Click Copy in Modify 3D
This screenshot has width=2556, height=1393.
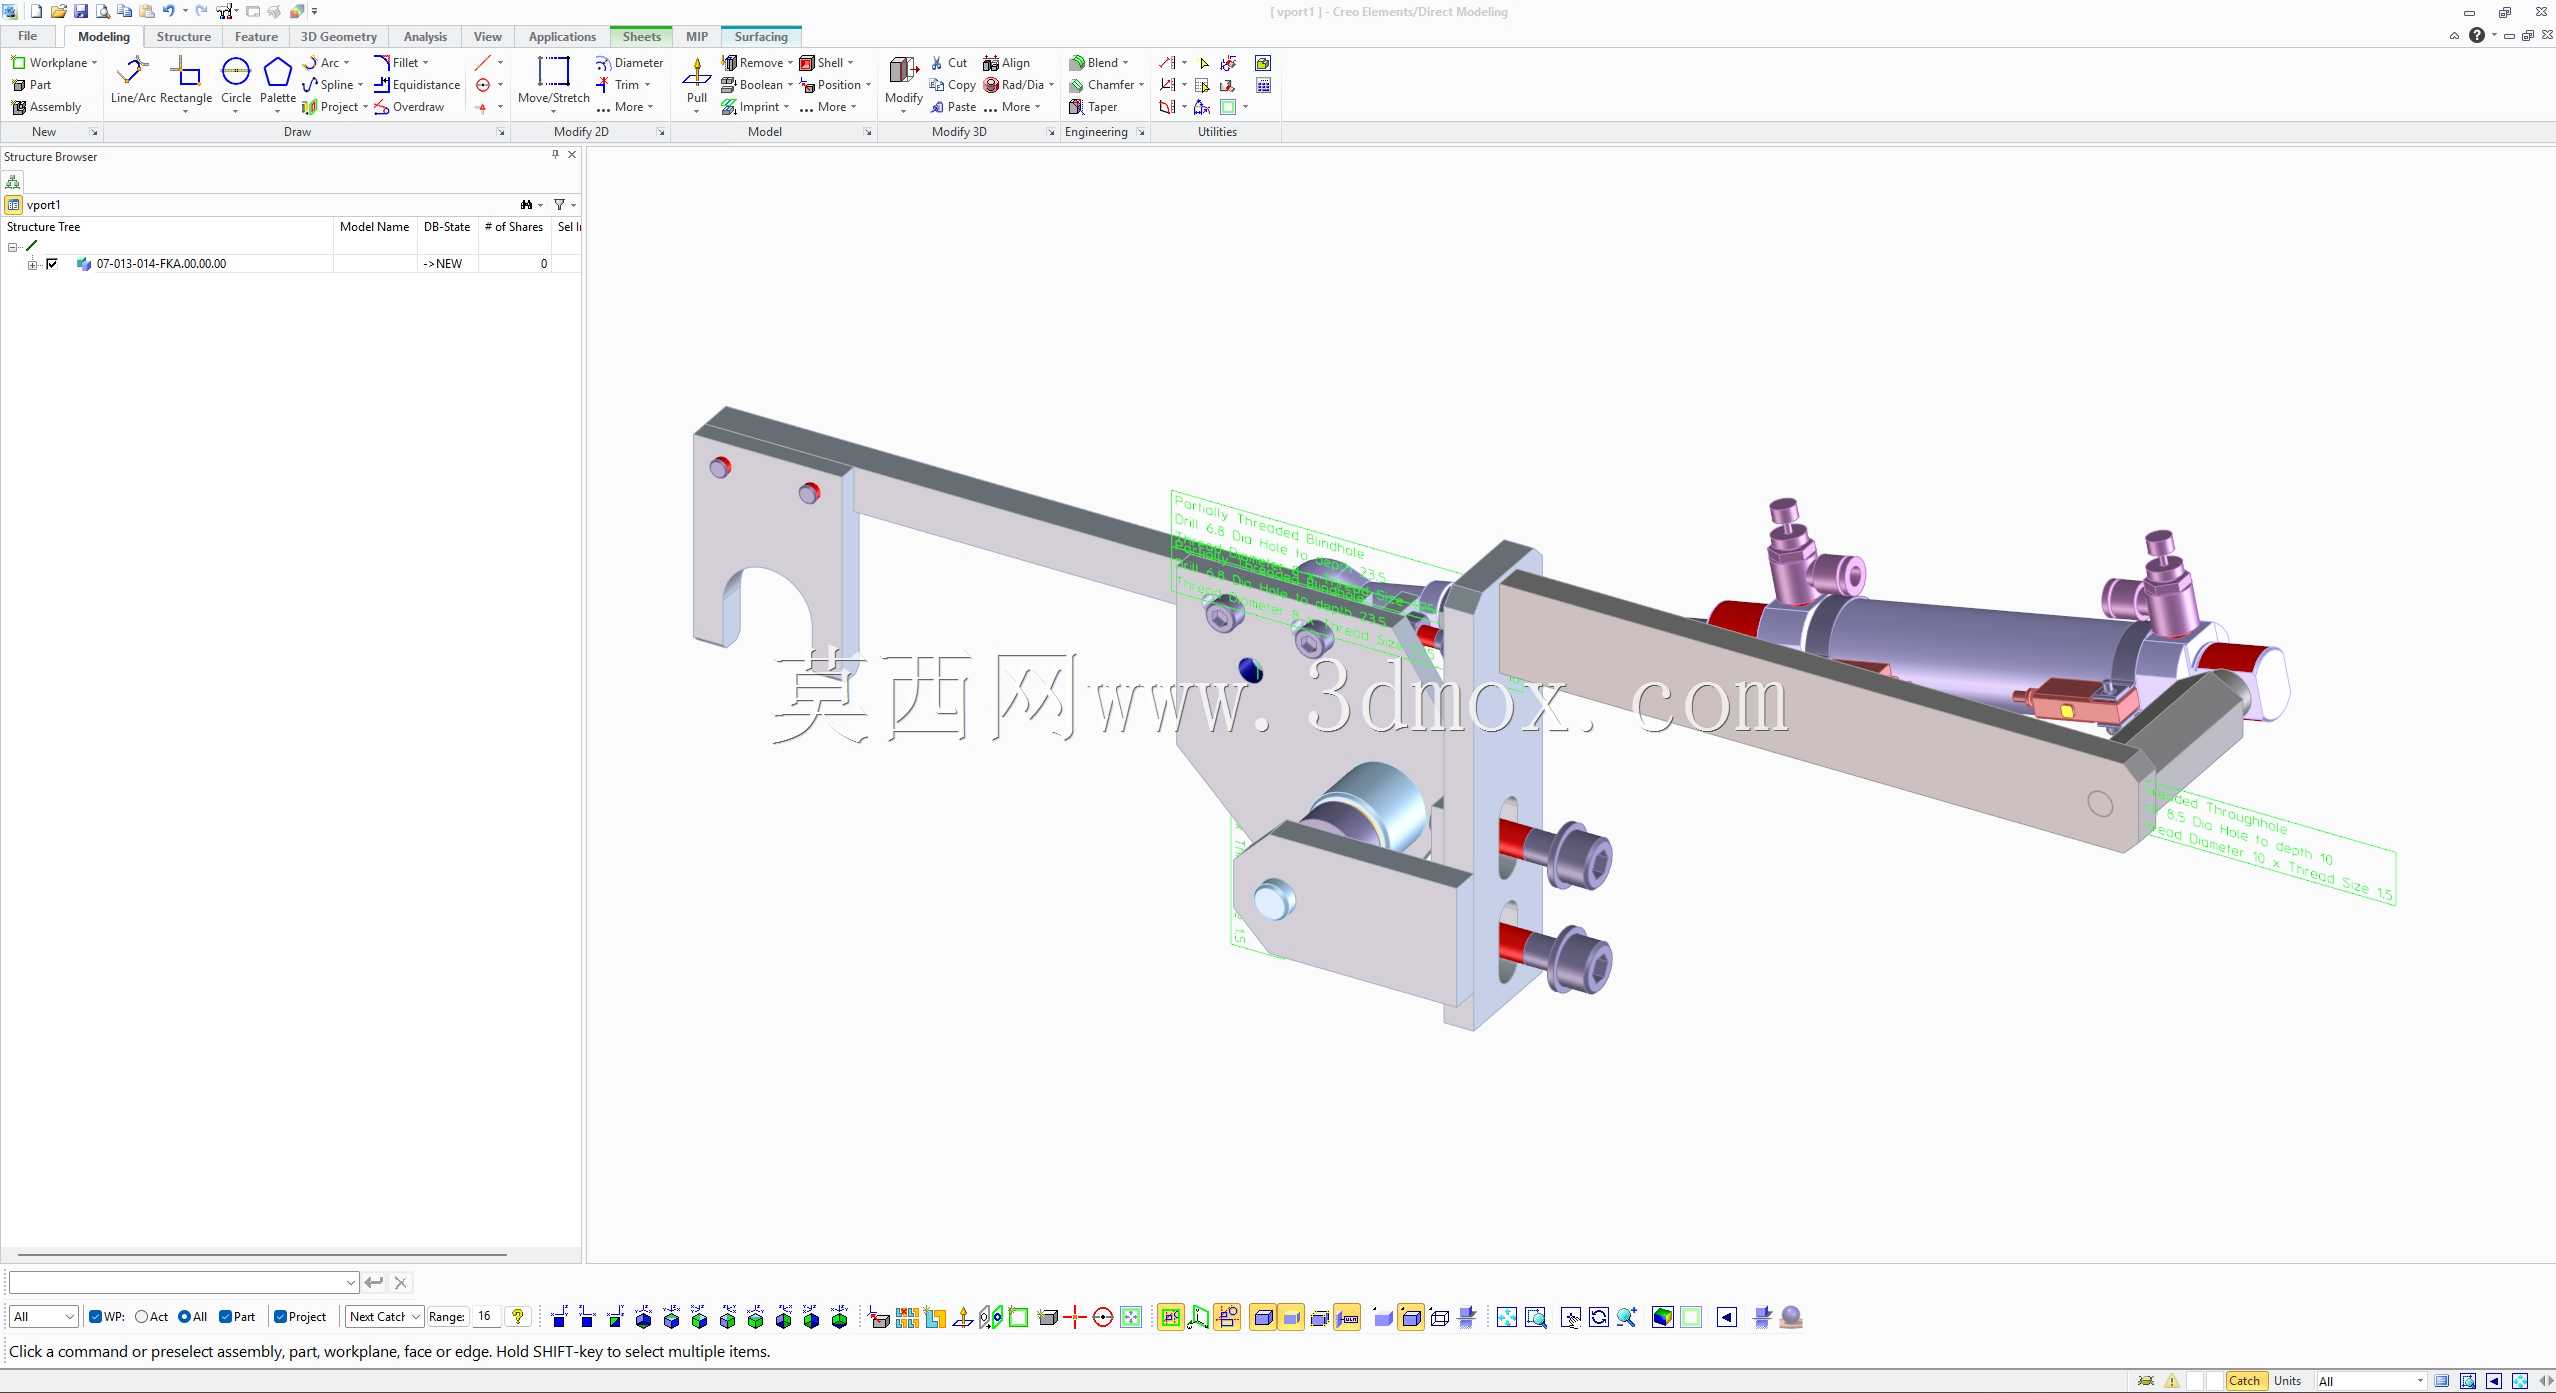pos(952,85)
